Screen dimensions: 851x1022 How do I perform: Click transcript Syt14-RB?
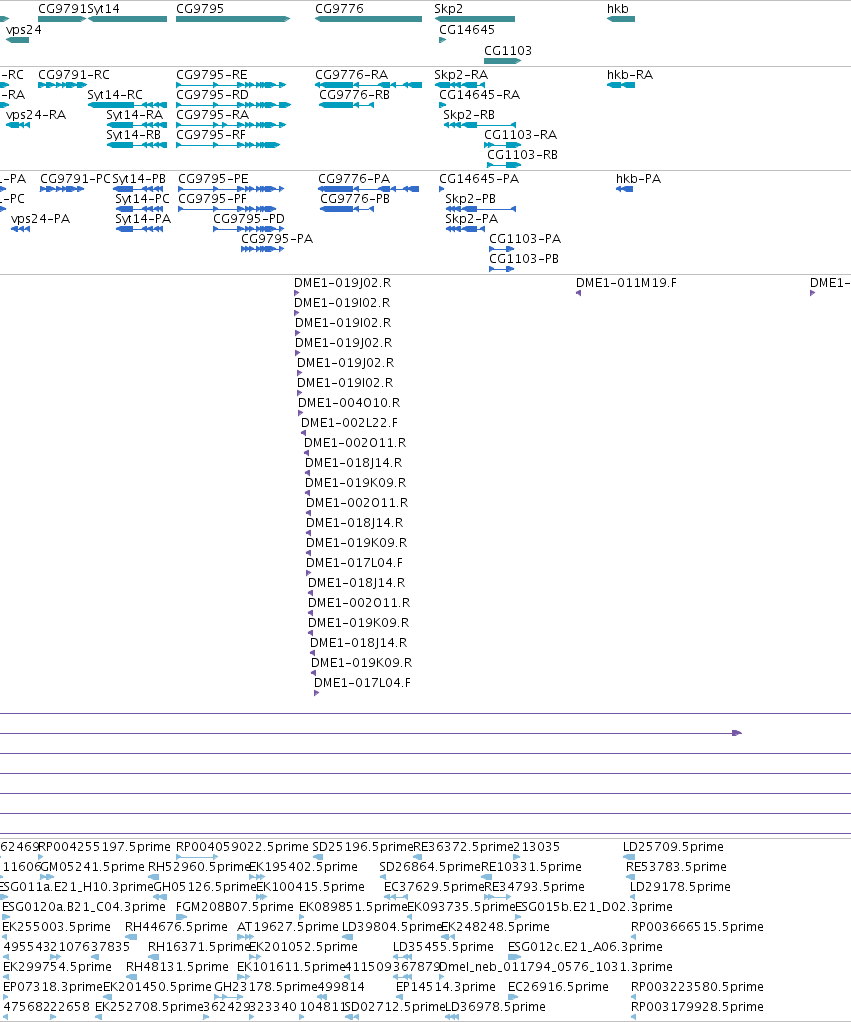[137, 145]
